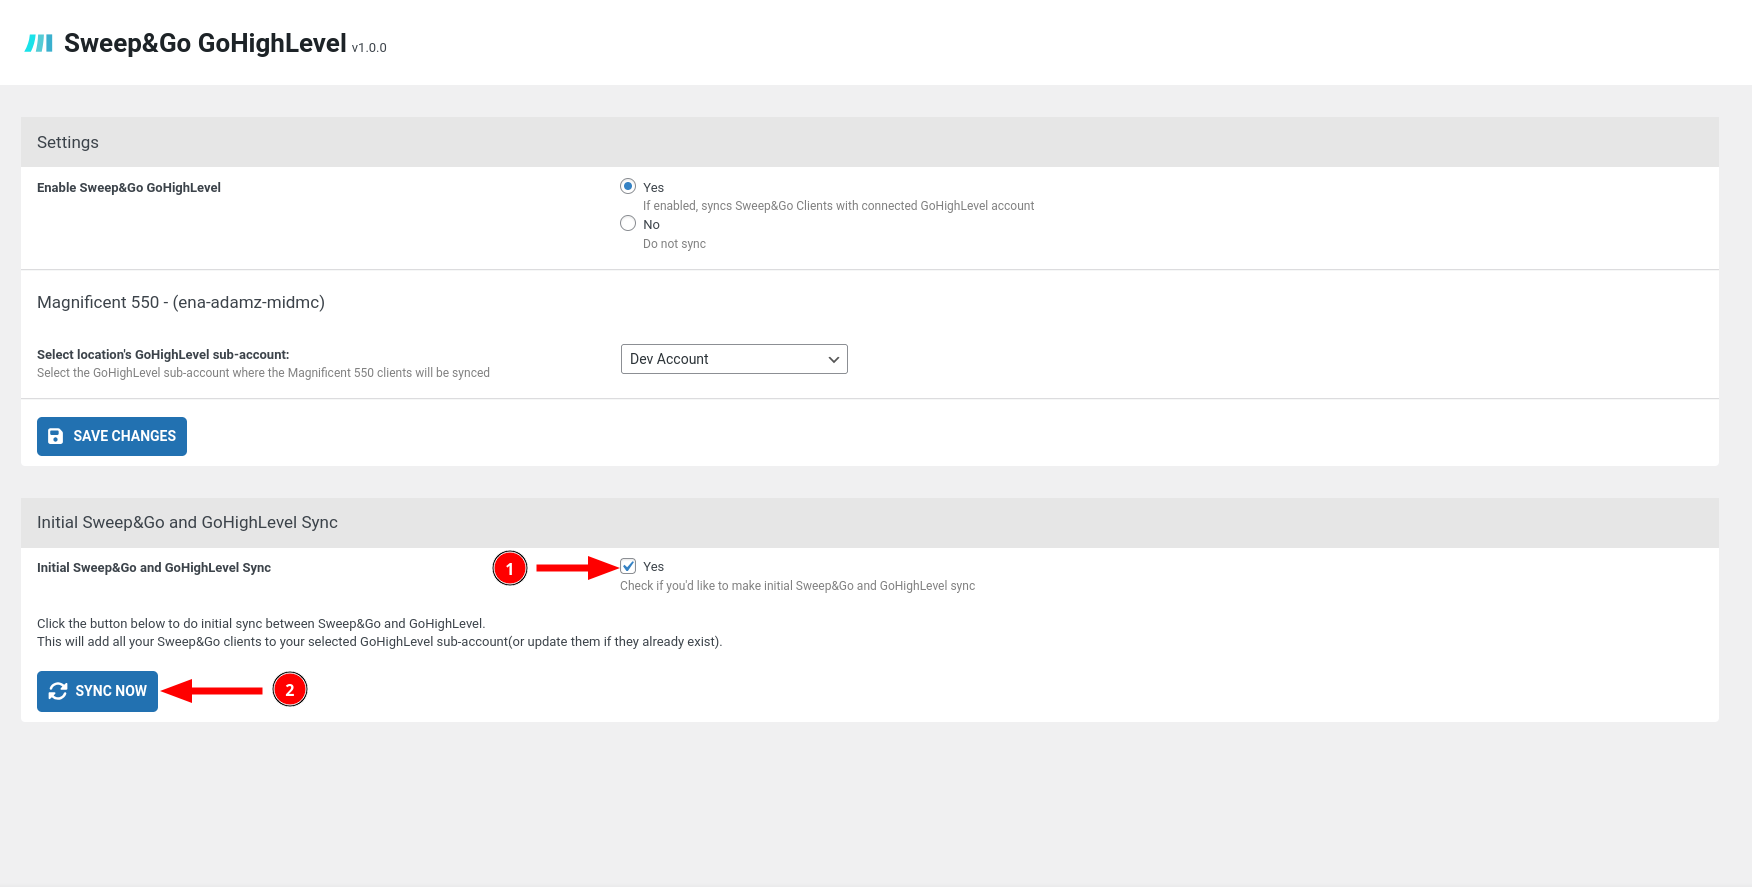
Task: Click the 'Select the GoHighLevel sub-account where' help text
Action: click(263, 373)
